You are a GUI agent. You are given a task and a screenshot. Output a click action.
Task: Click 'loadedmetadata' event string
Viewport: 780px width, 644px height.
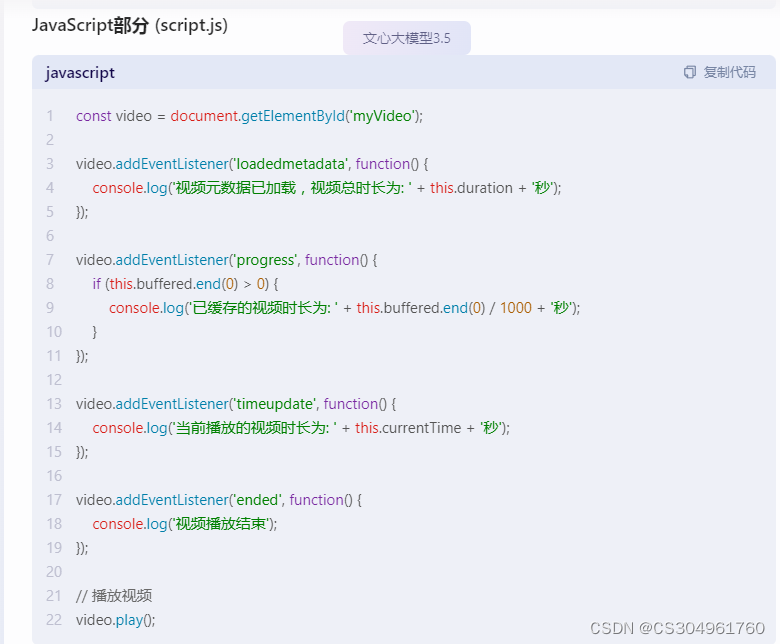(291, 164)
